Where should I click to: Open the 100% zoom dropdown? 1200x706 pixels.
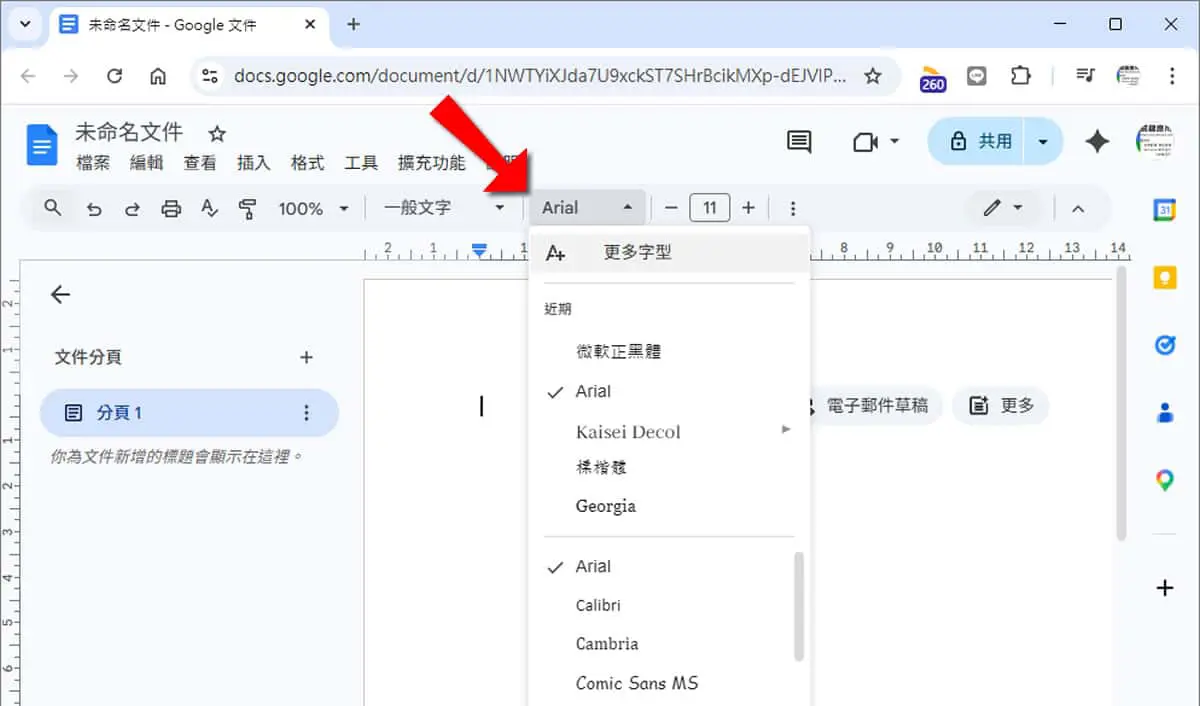(314, 208)
